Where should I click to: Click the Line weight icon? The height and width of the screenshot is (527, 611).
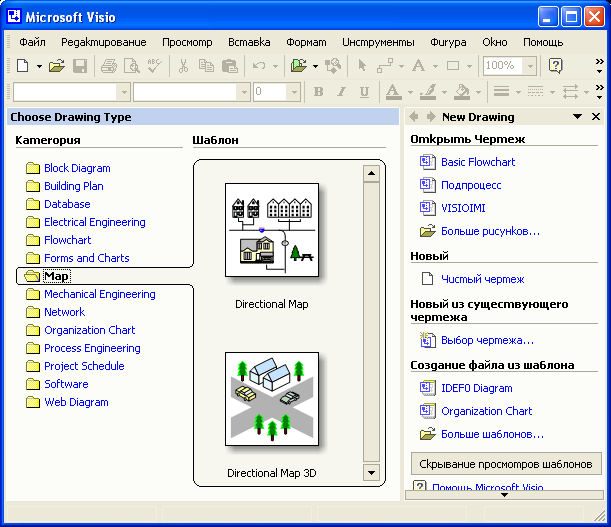(502, 92)
